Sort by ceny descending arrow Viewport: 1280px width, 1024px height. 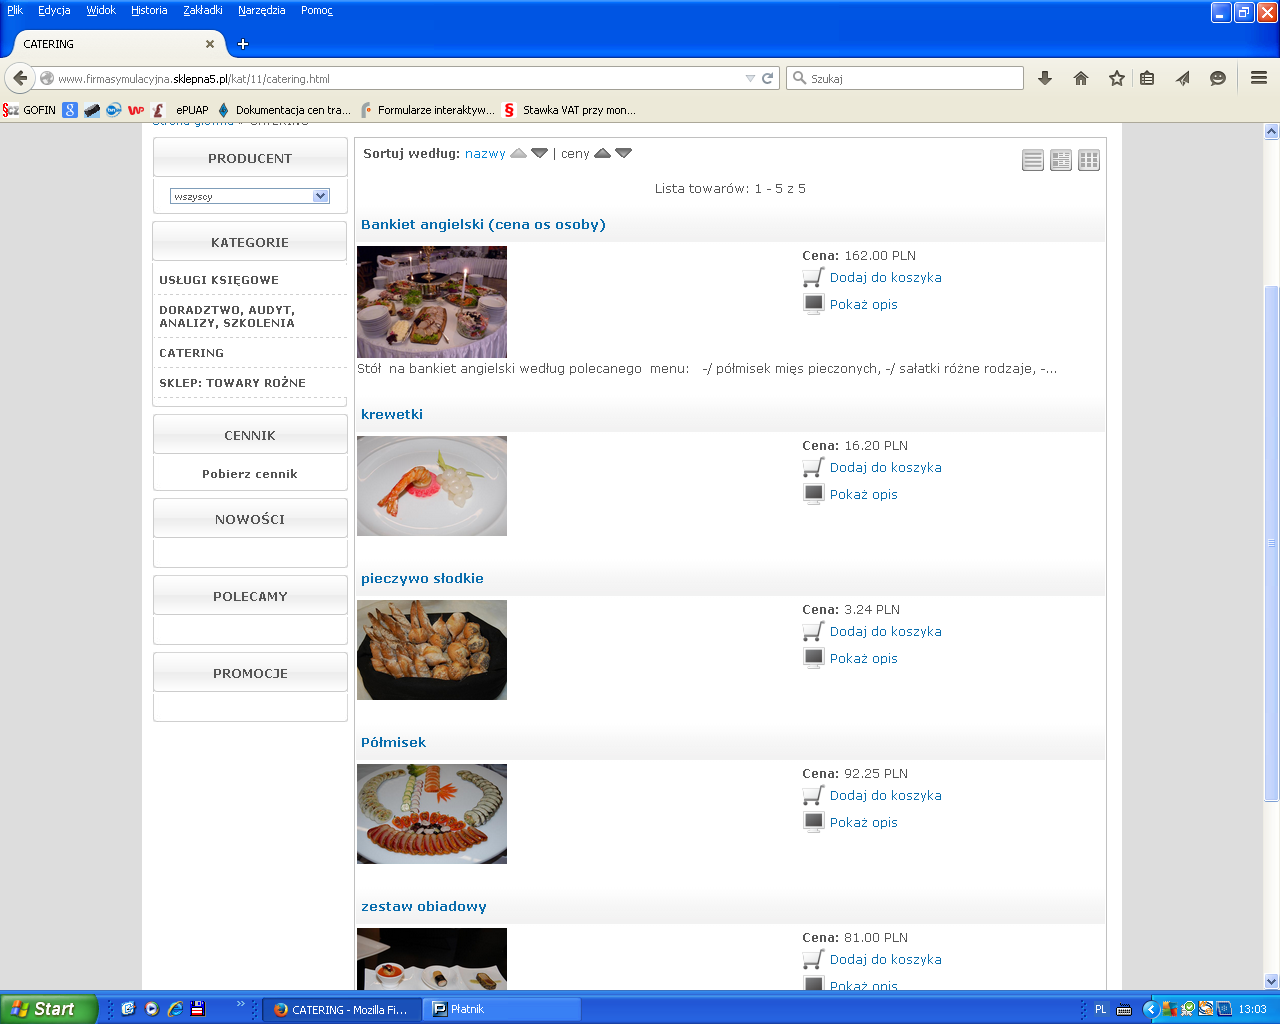(x=624, y=153)
